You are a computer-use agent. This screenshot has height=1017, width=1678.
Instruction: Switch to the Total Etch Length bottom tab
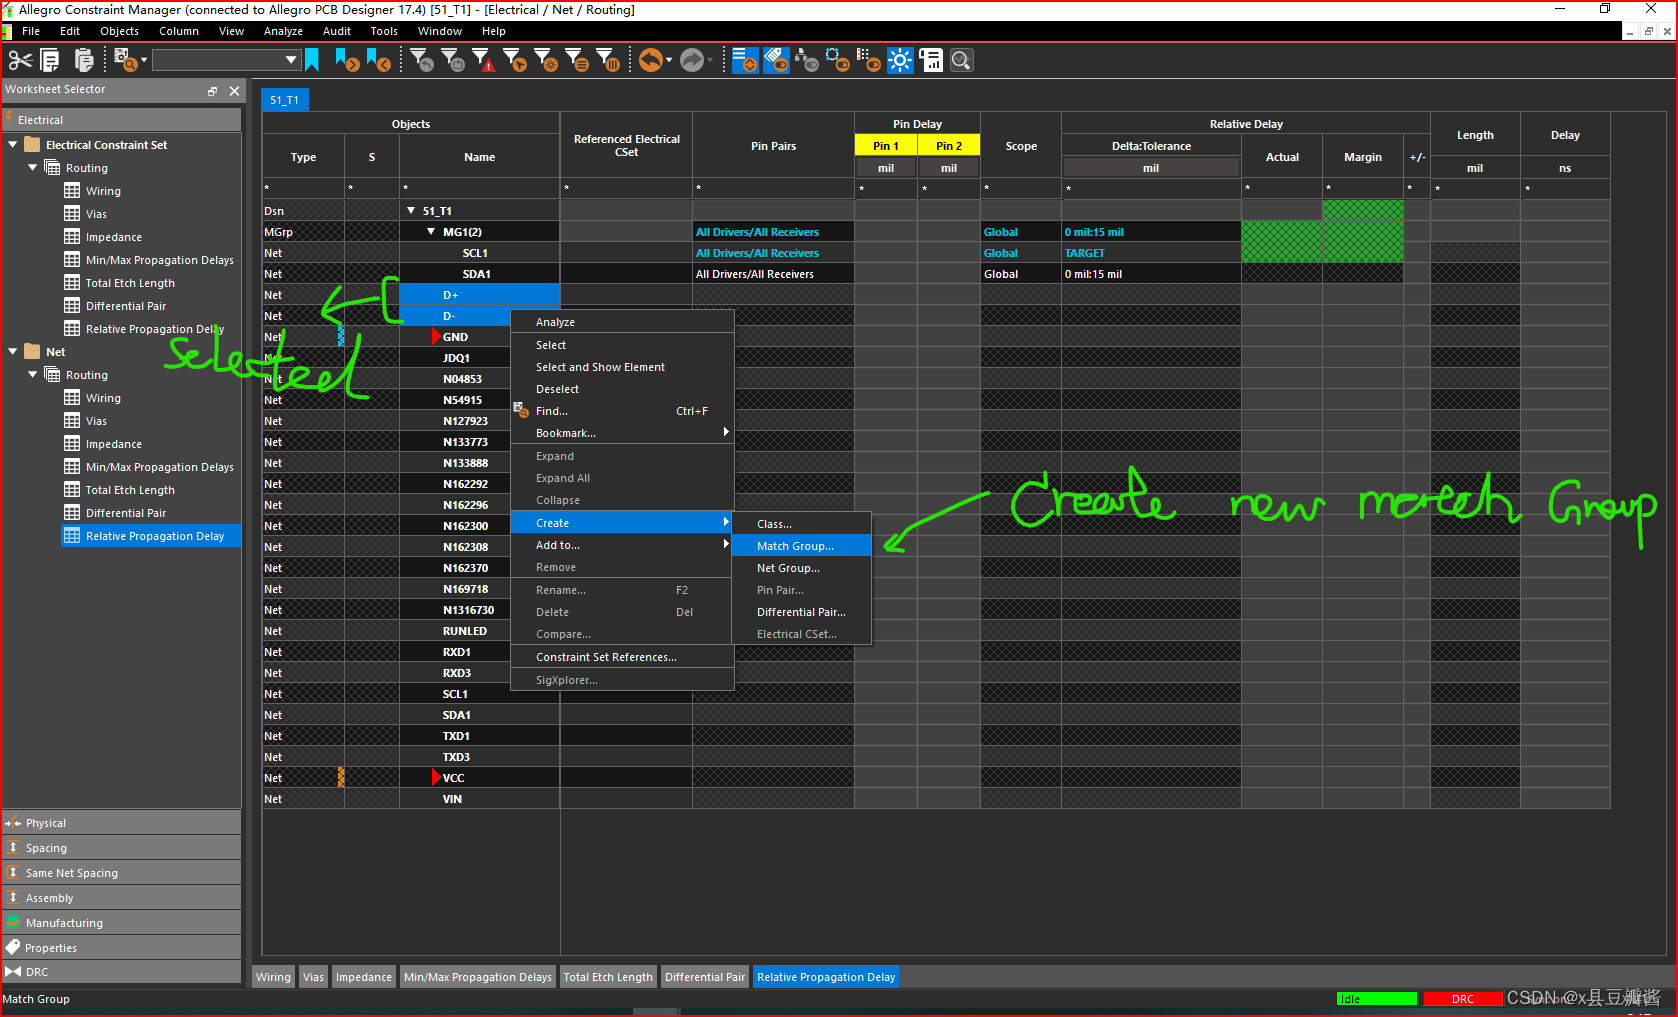pos(608,977)
